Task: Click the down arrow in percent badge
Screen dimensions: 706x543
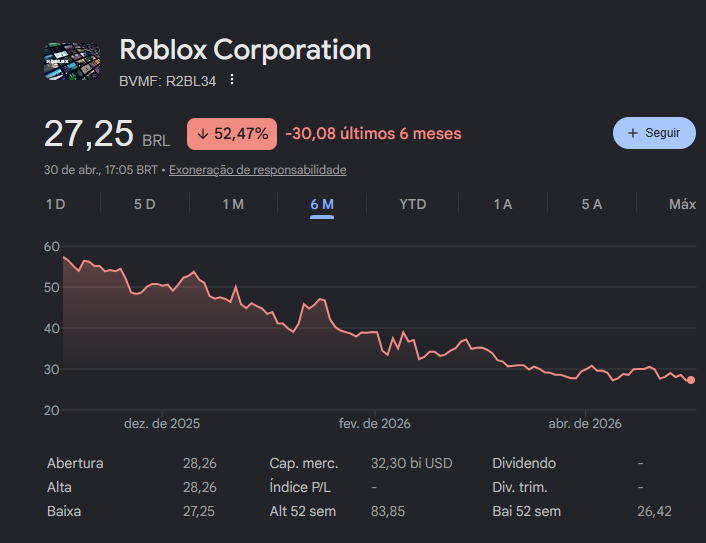Action: 203,134
